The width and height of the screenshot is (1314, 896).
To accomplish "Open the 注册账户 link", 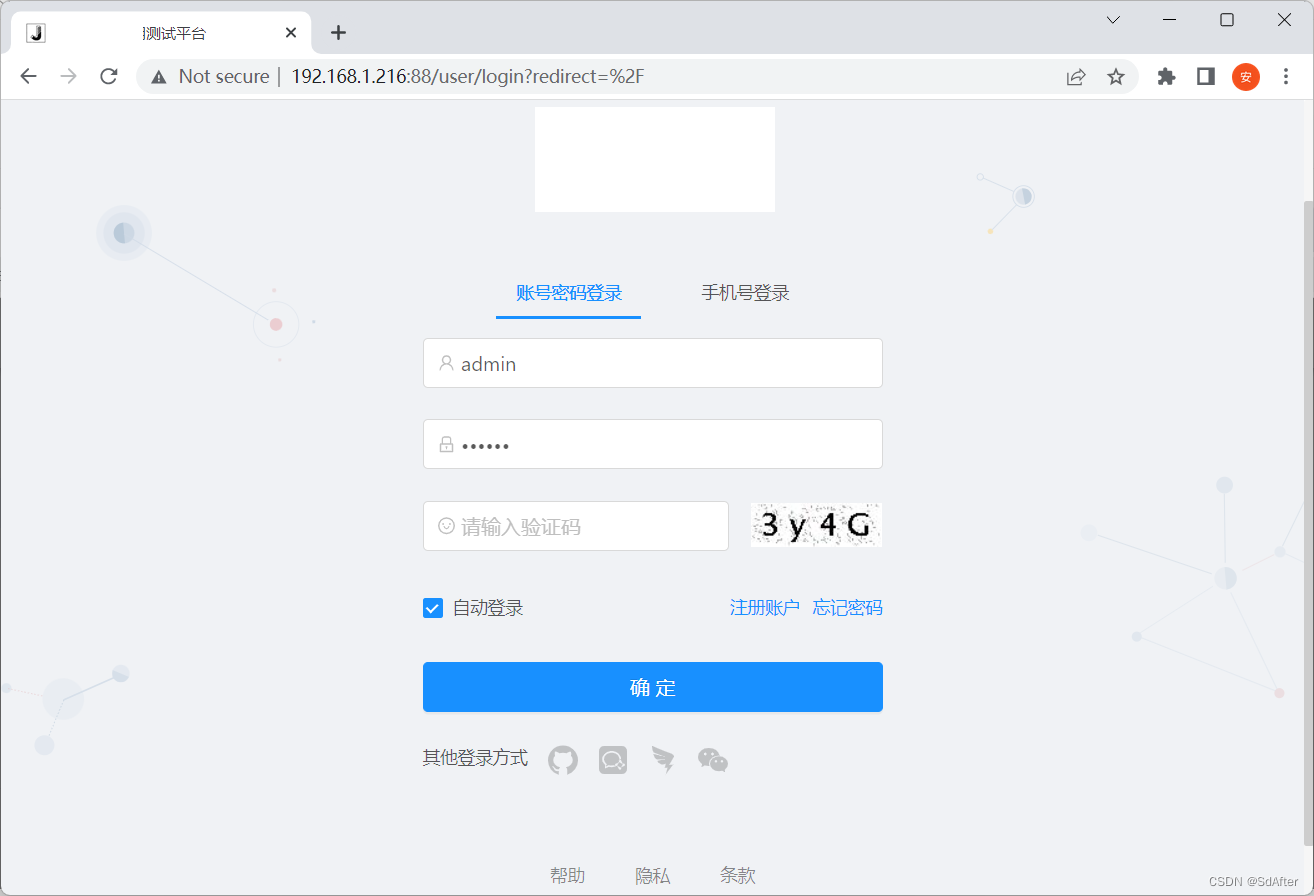I will click(765, 608).
